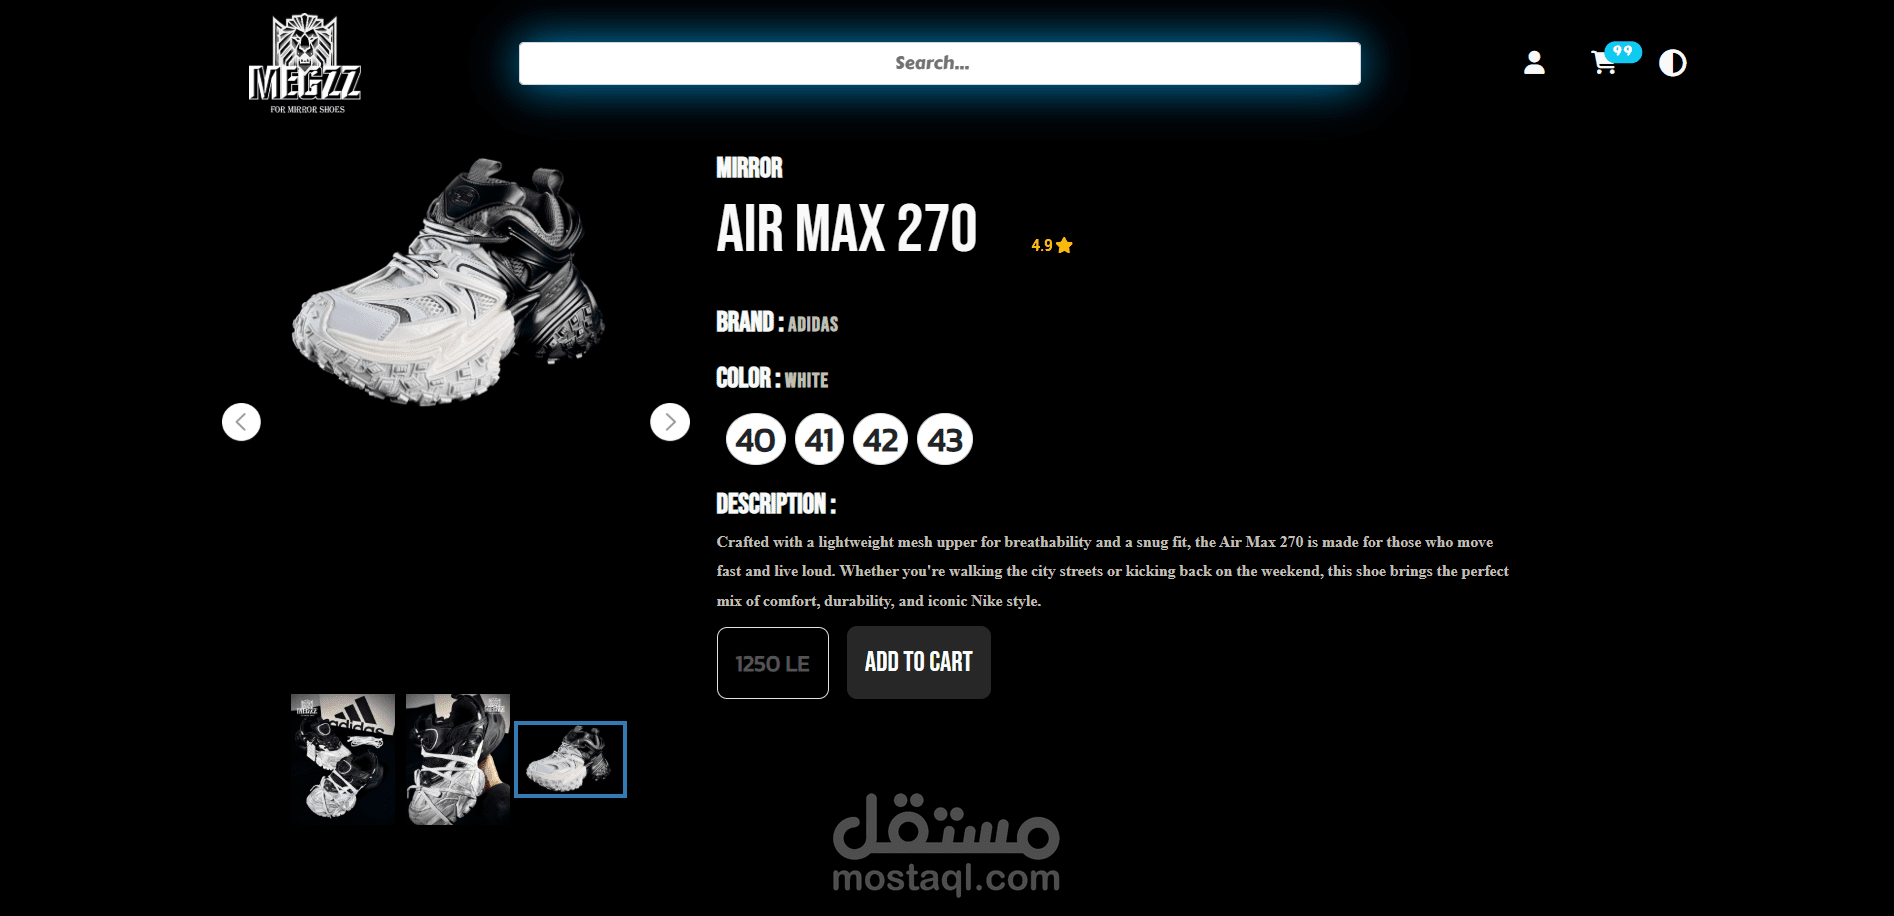
Task: Select shoe size 42
Action: point(880,439)
